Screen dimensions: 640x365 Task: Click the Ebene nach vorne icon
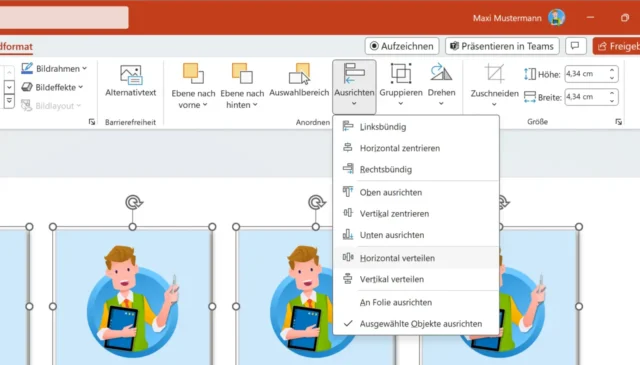(x=193, y=73)
